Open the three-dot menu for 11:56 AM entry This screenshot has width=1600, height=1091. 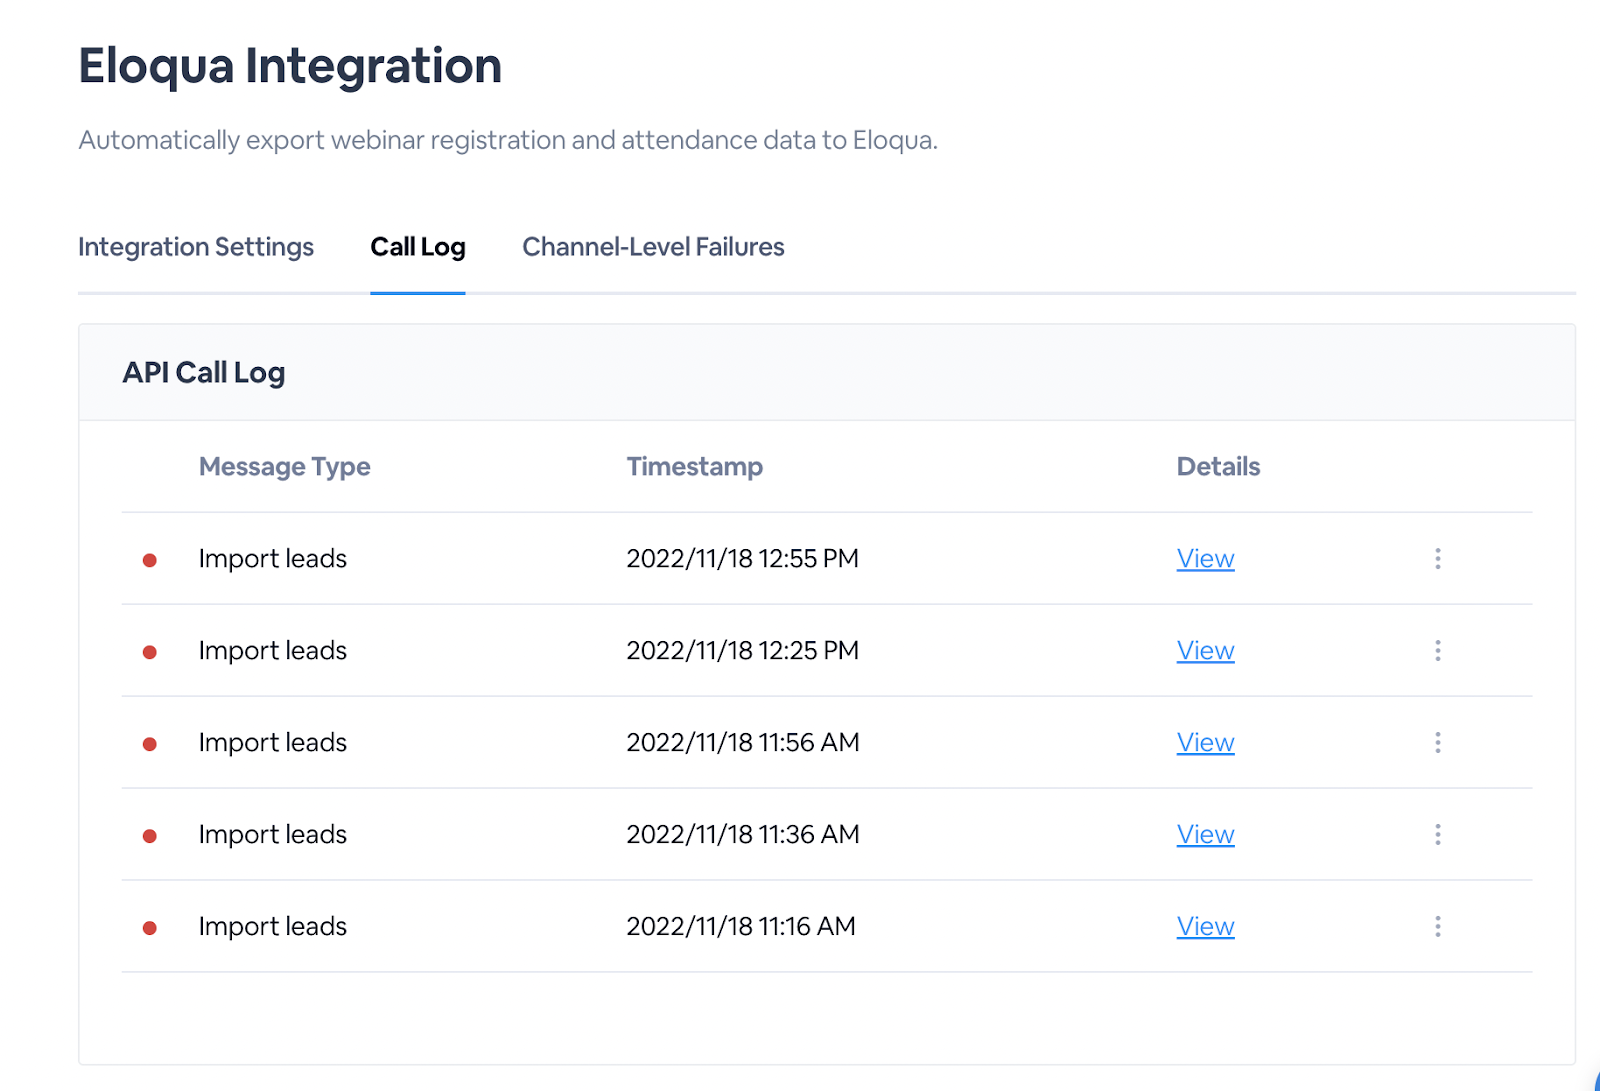pos(1438,743)
